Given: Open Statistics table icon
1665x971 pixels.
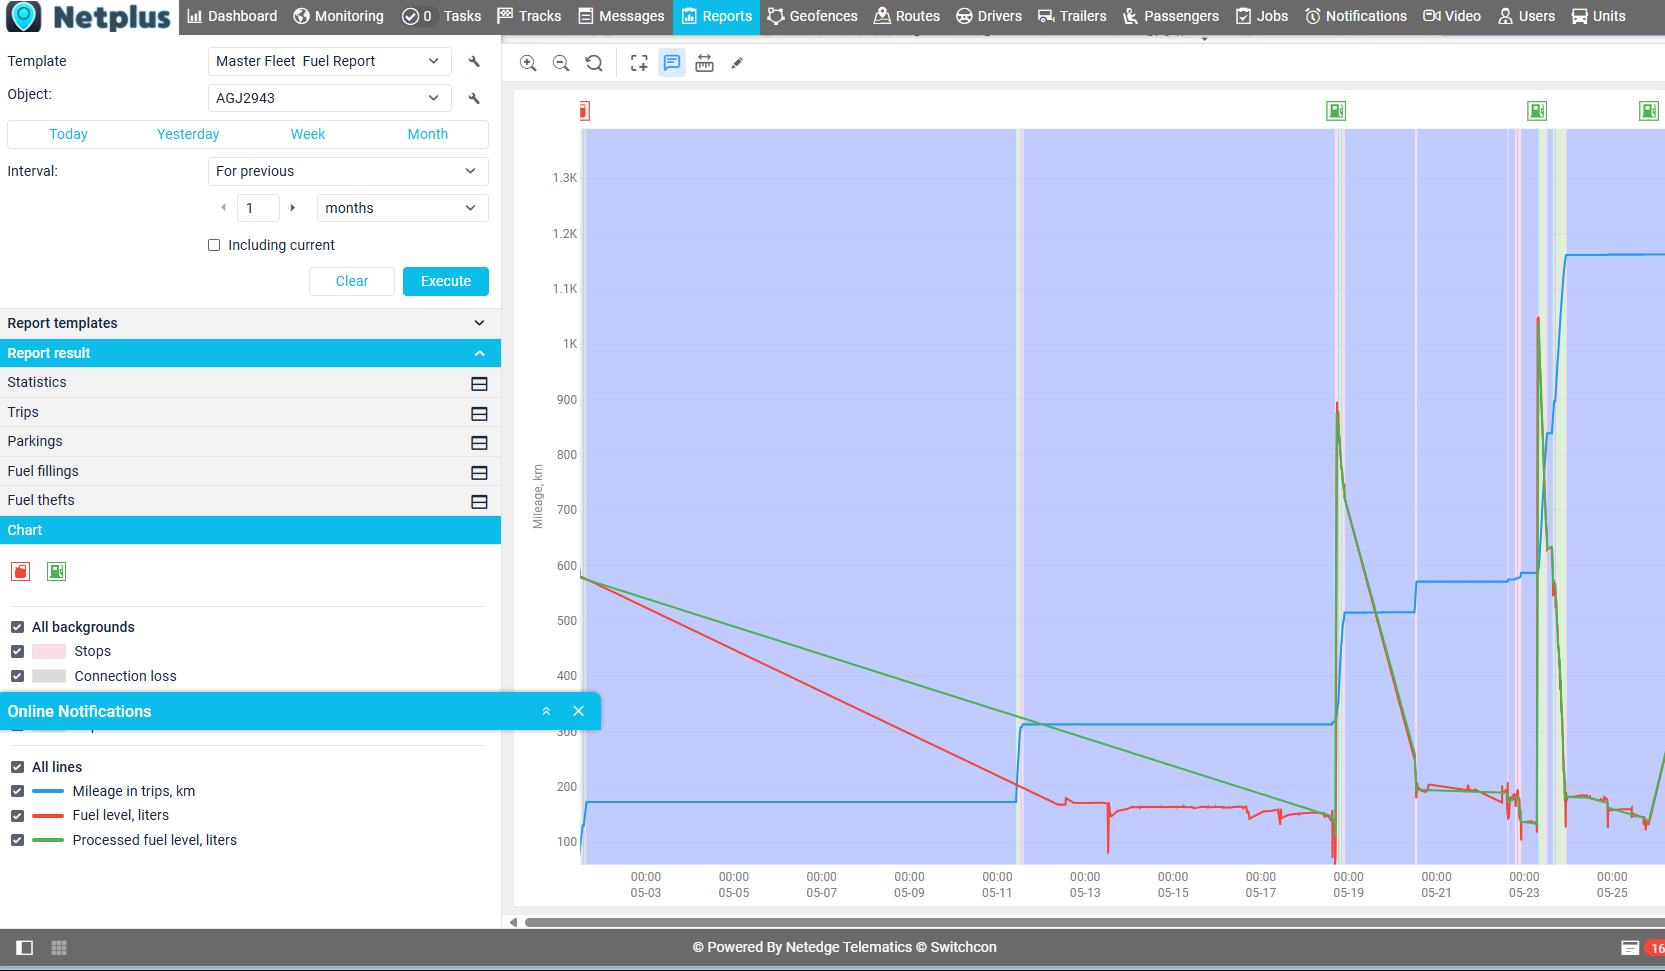Looking at the screenshot, I should tap(479, 383).
